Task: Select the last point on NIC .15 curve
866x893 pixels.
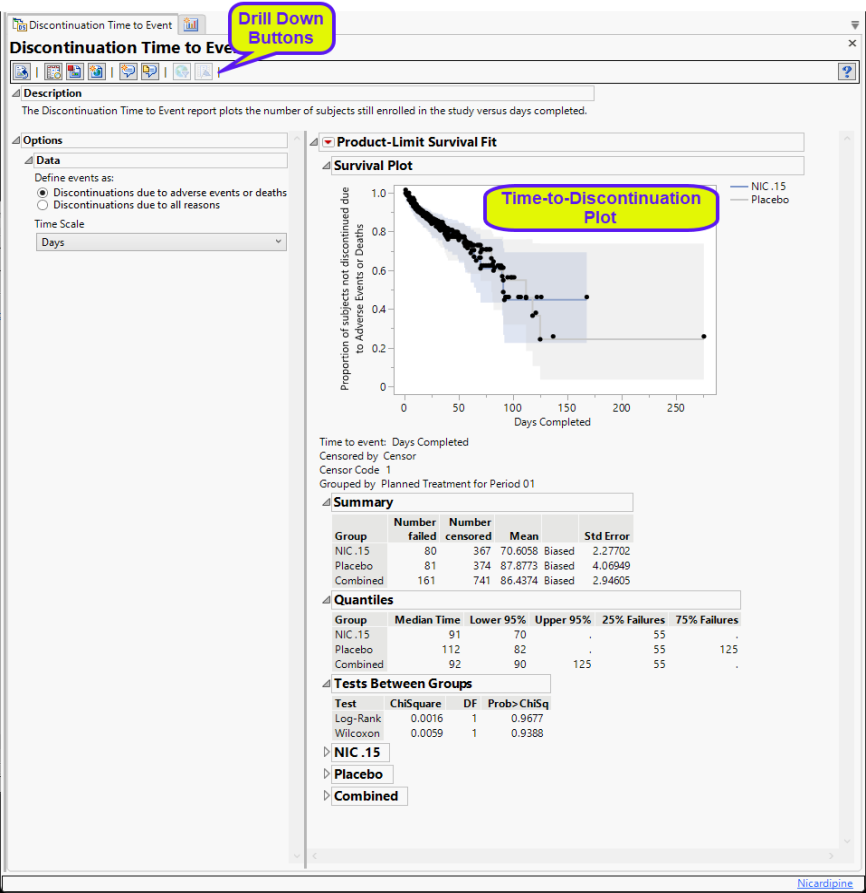Action: coord(586,297)
